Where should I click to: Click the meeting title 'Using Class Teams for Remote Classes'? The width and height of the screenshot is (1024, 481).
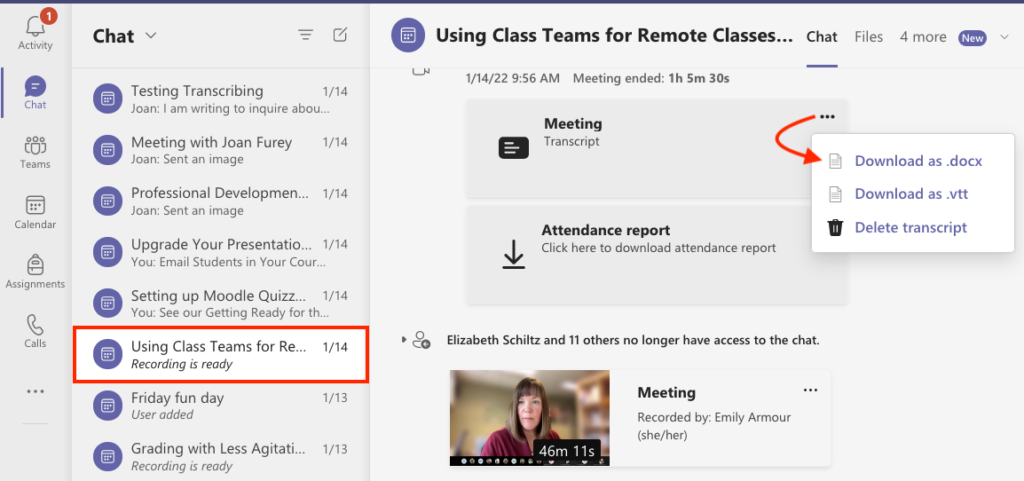pyautogui.click(x=614, y=35)
